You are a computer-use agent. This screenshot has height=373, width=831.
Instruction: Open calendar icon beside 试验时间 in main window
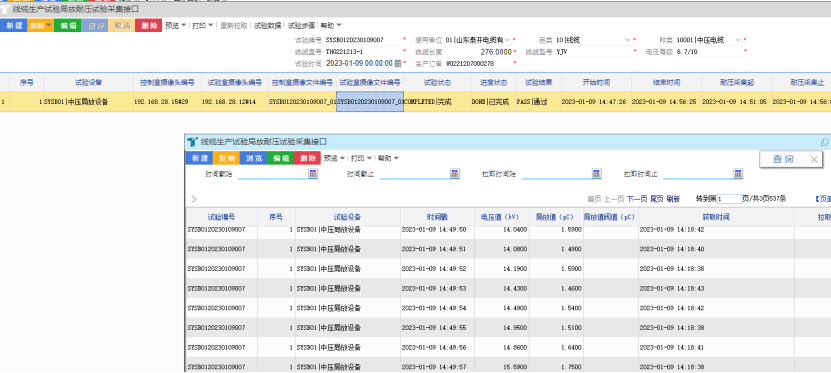[398, 64]
